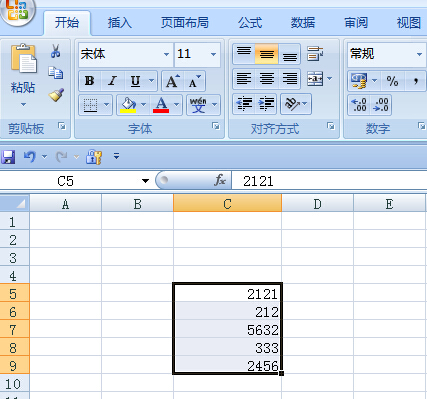Click the Cut scissors icon
The image size is (427, 399).
(x=56, y=51)
